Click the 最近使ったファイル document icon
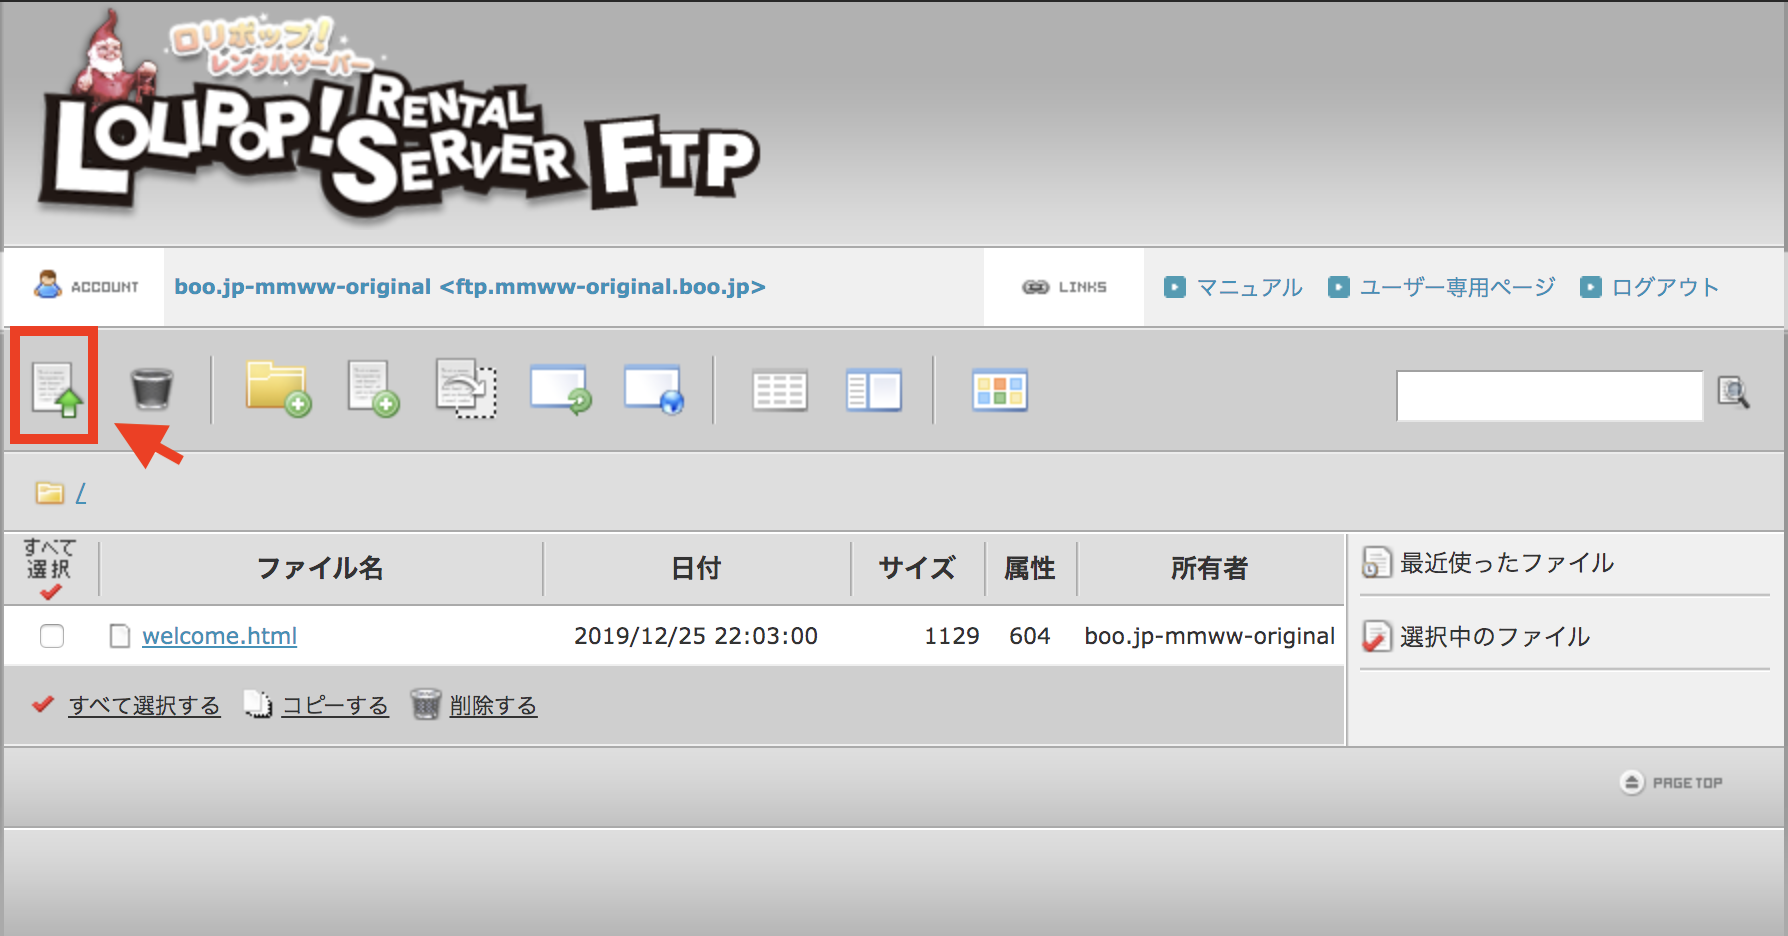Image resolution: width=1788 pixels, height=936 pixels. [x=1377, y=563]
